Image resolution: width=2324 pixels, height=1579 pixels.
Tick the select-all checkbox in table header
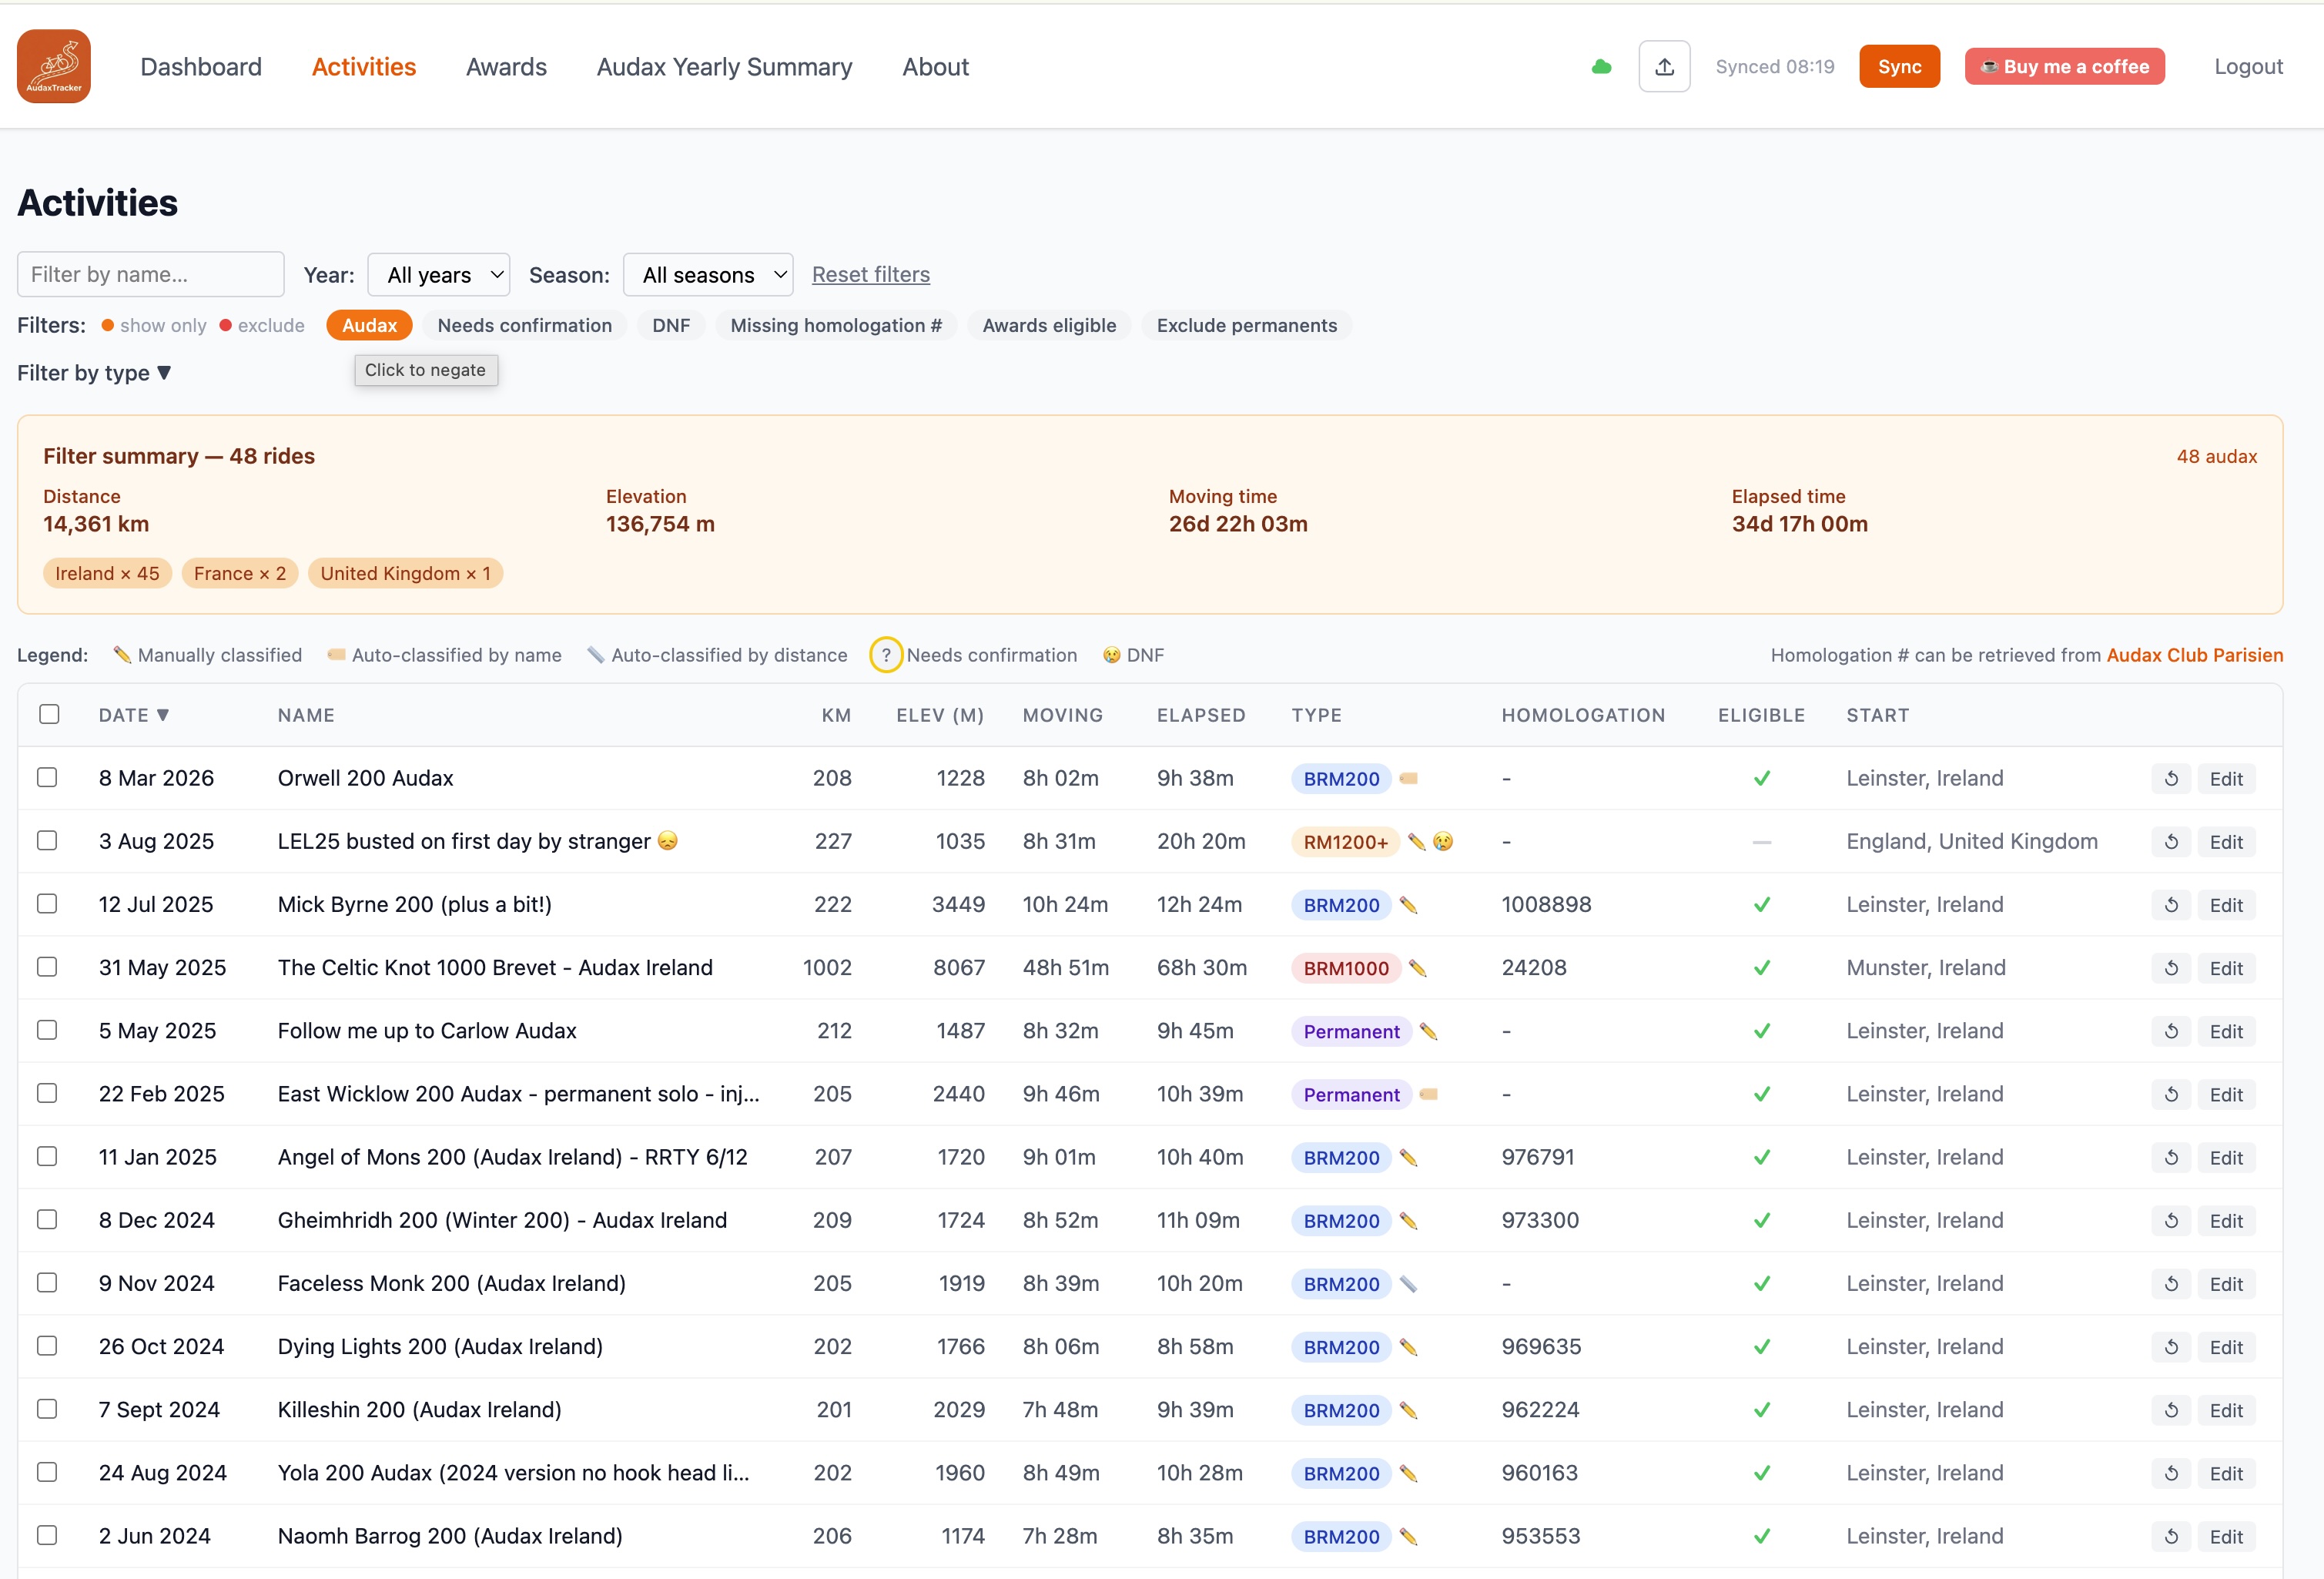click(x=49, y=714)
